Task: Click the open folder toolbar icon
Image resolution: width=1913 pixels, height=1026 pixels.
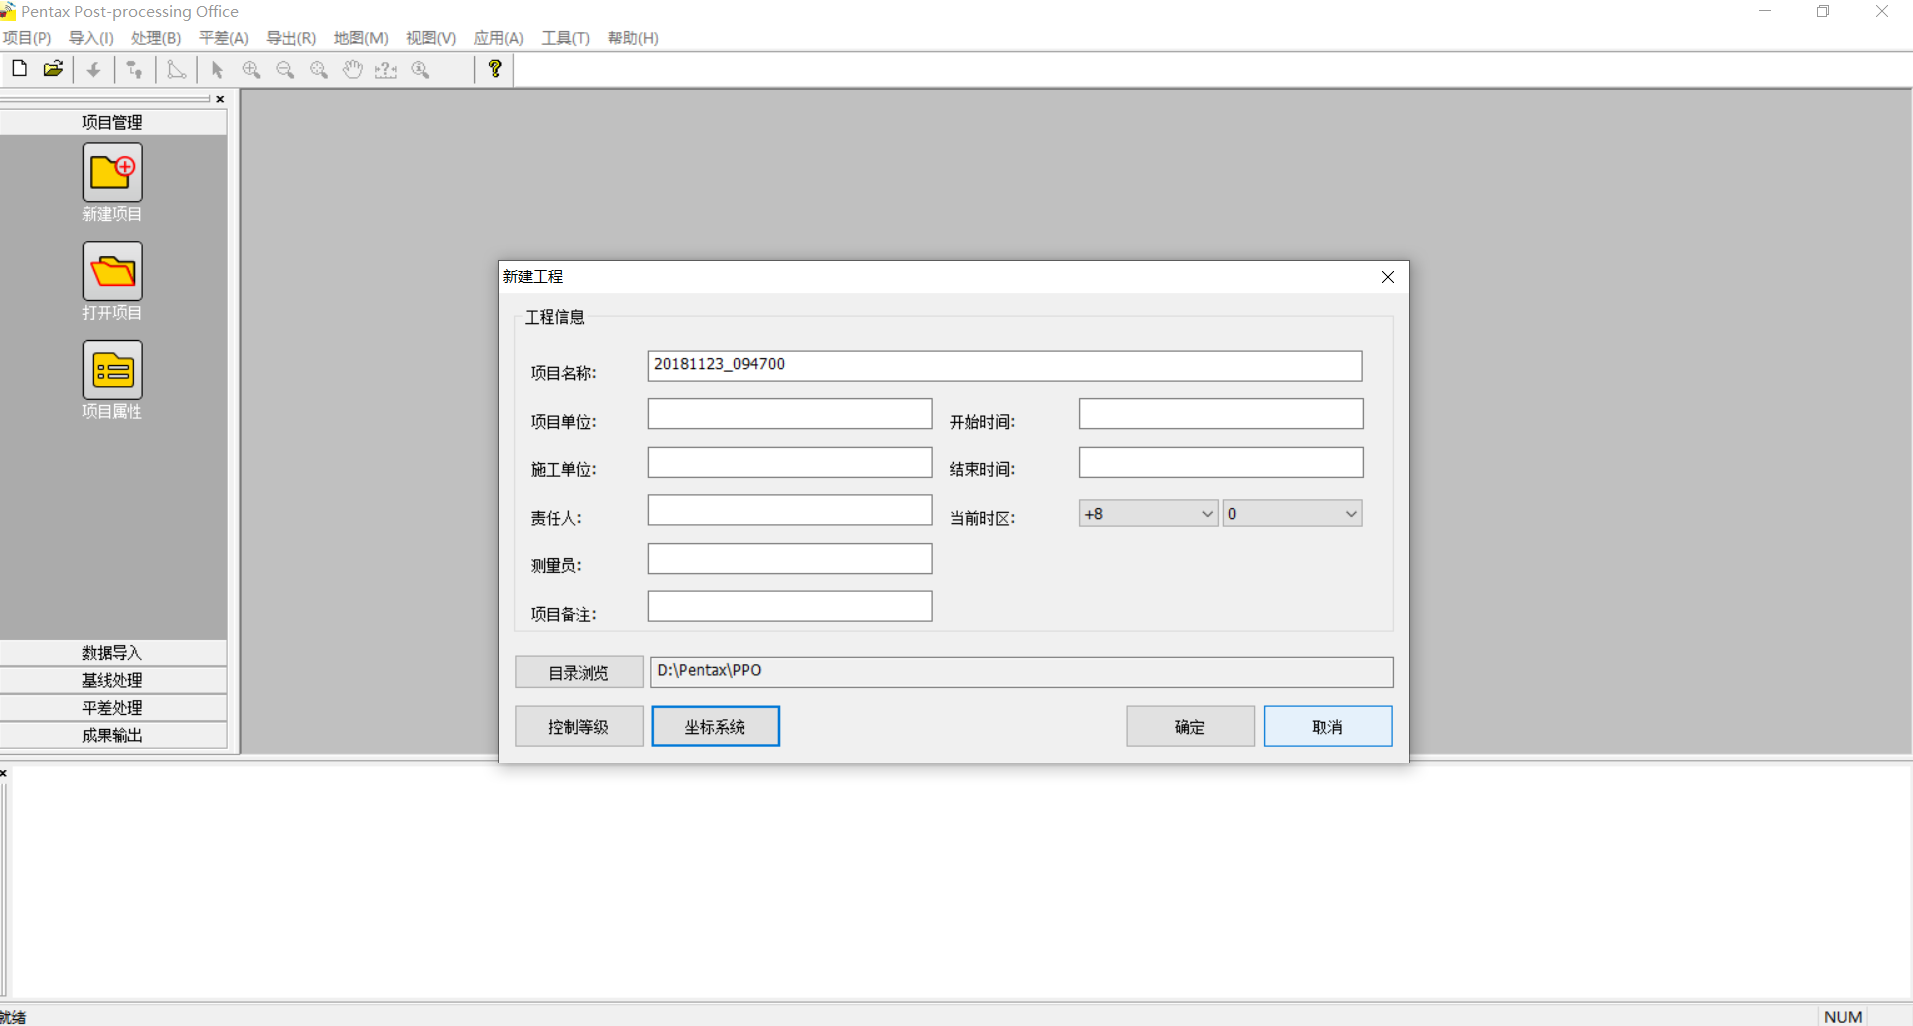Action: (x=53, y=69)
